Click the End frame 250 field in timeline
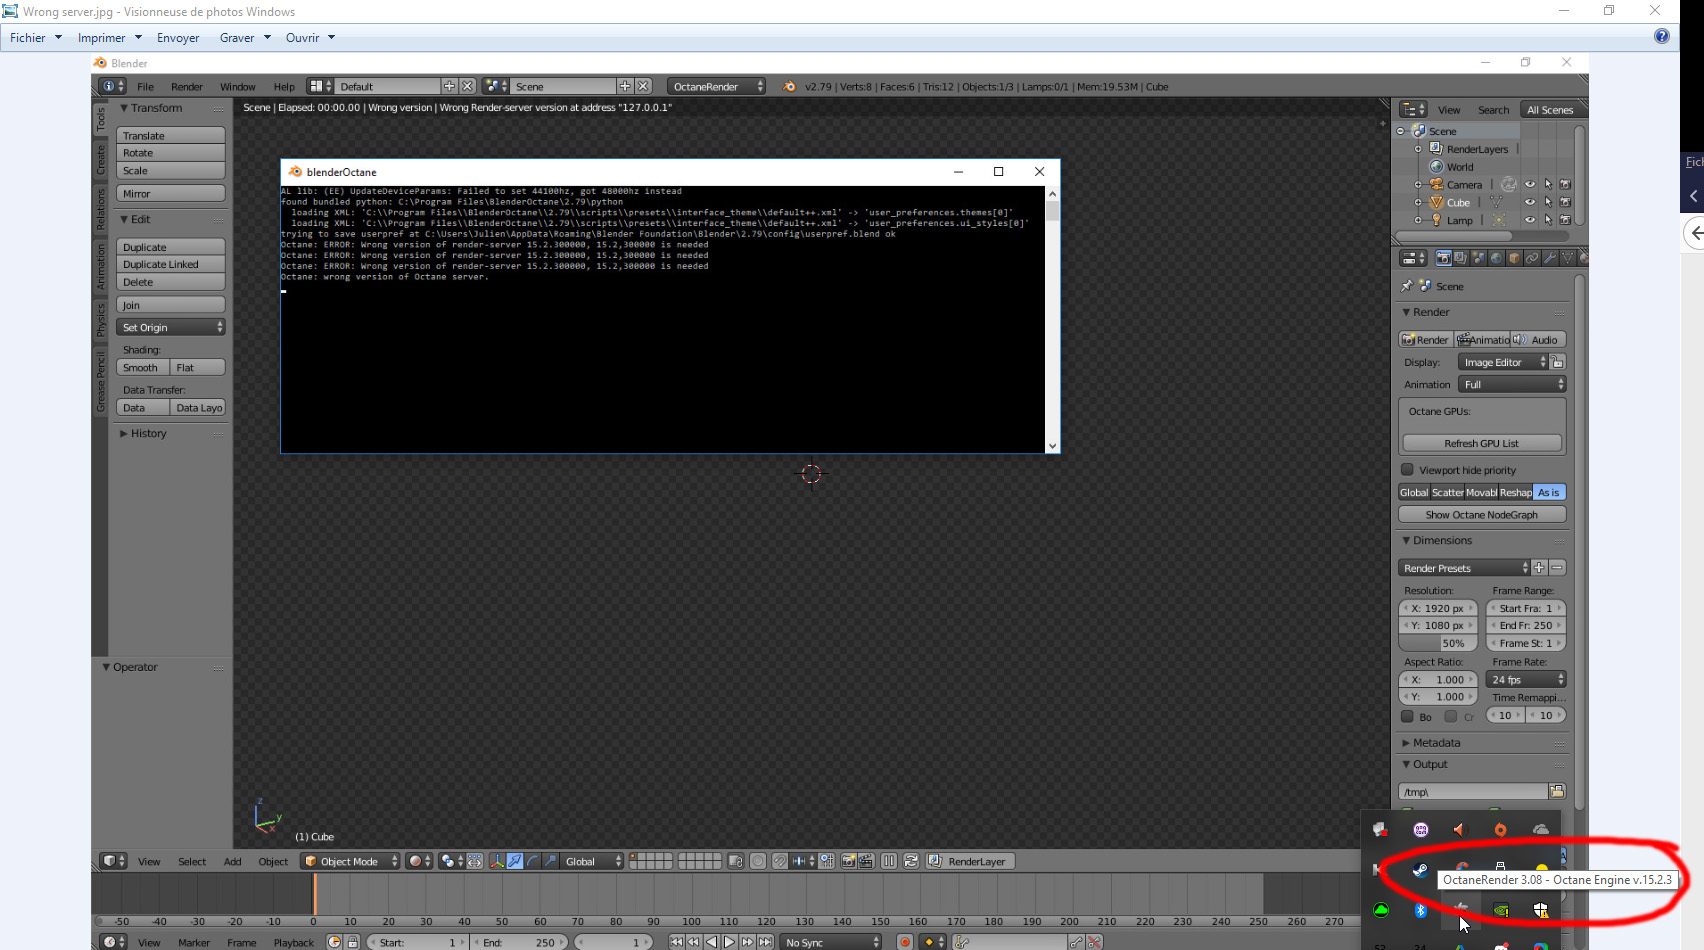The height and width of the screenshot is (950, 1704). [518, 942]
